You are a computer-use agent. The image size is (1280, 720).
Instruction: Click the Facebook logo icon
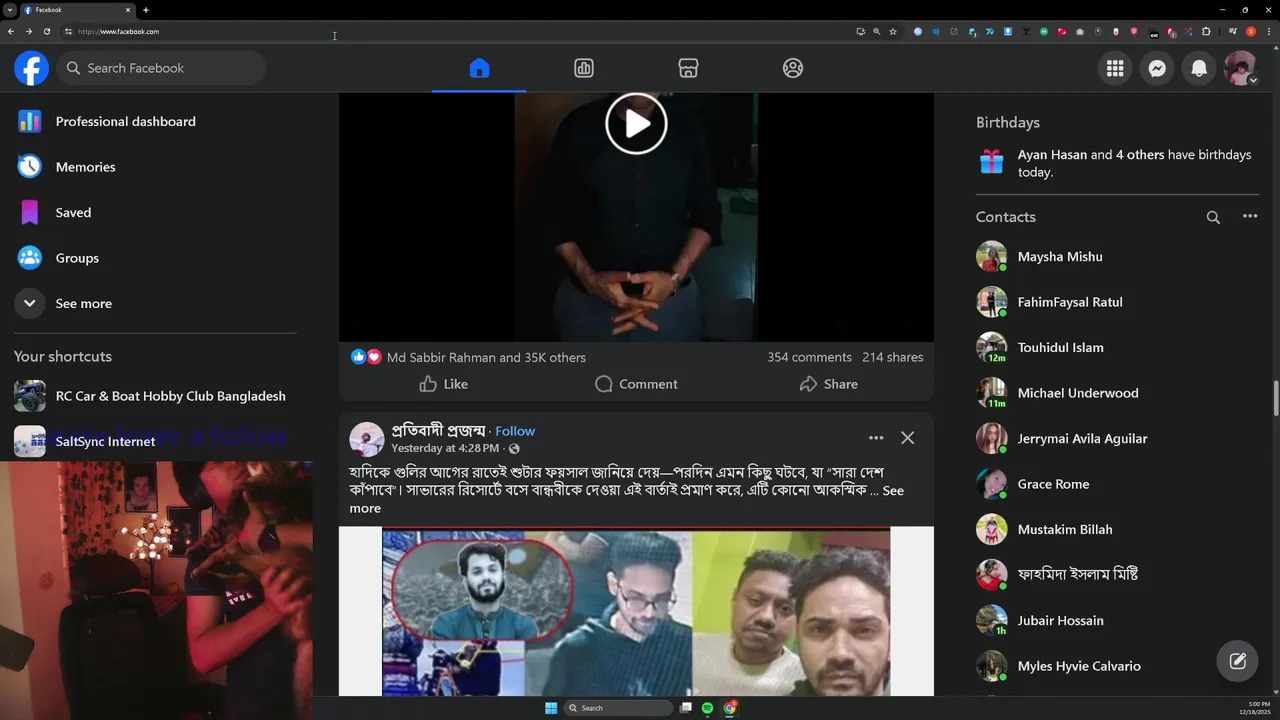coord(31,68)
